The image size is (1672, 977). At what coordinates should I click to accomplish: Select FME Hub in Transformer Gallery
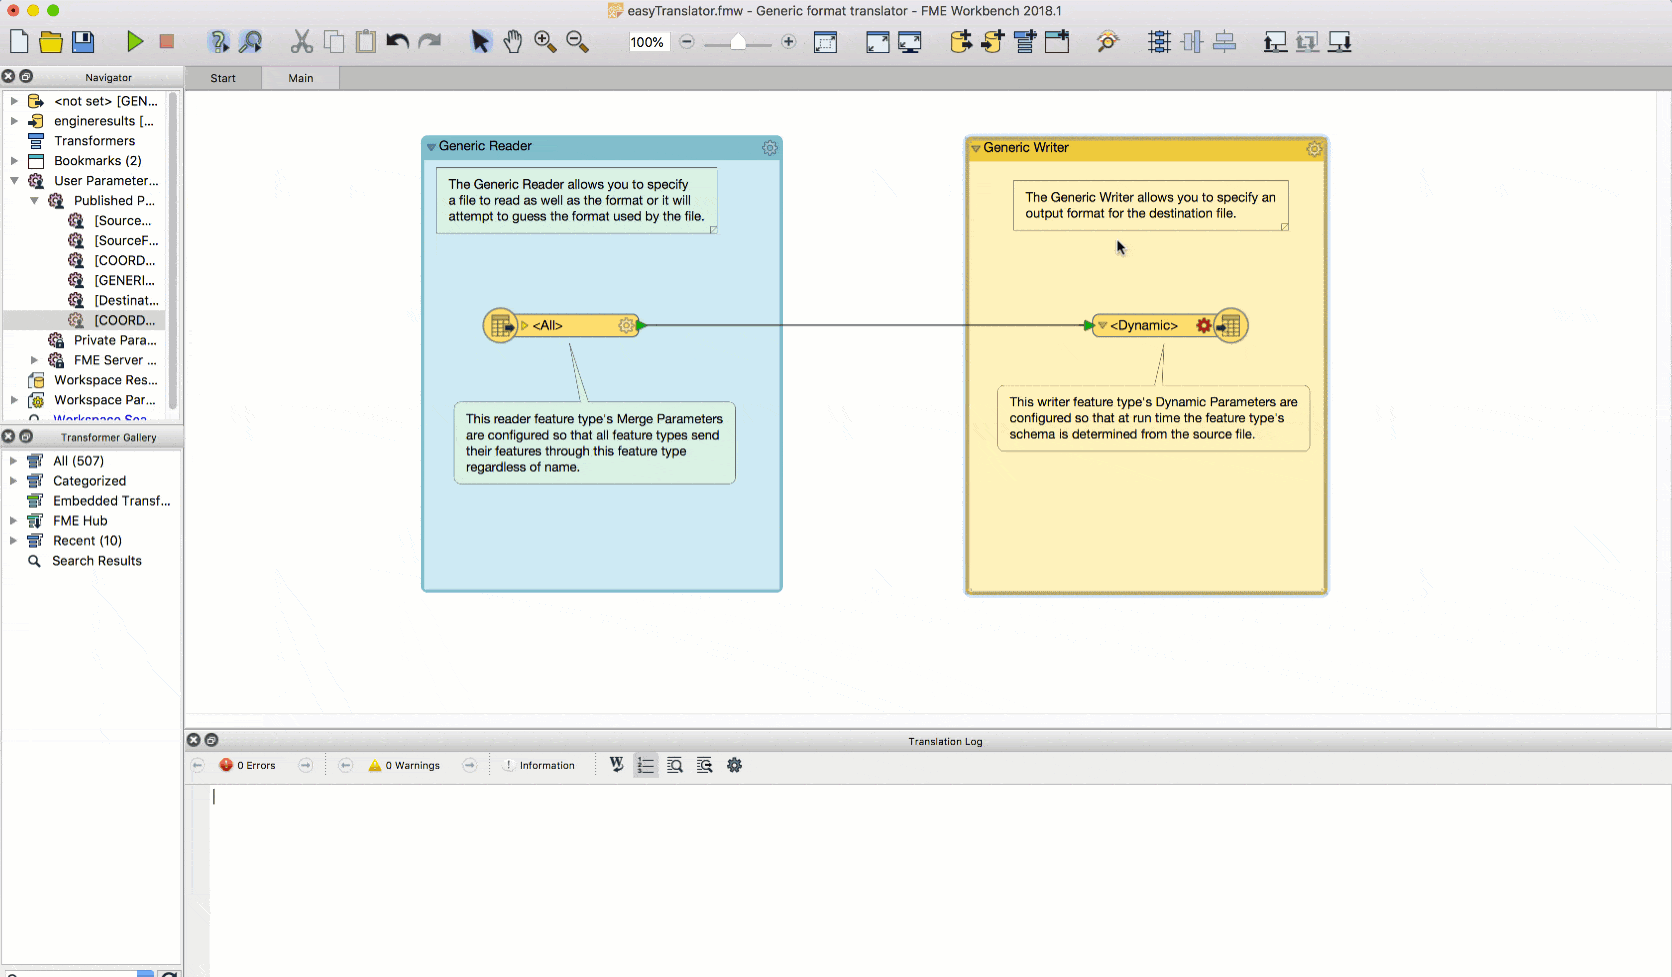80,521
